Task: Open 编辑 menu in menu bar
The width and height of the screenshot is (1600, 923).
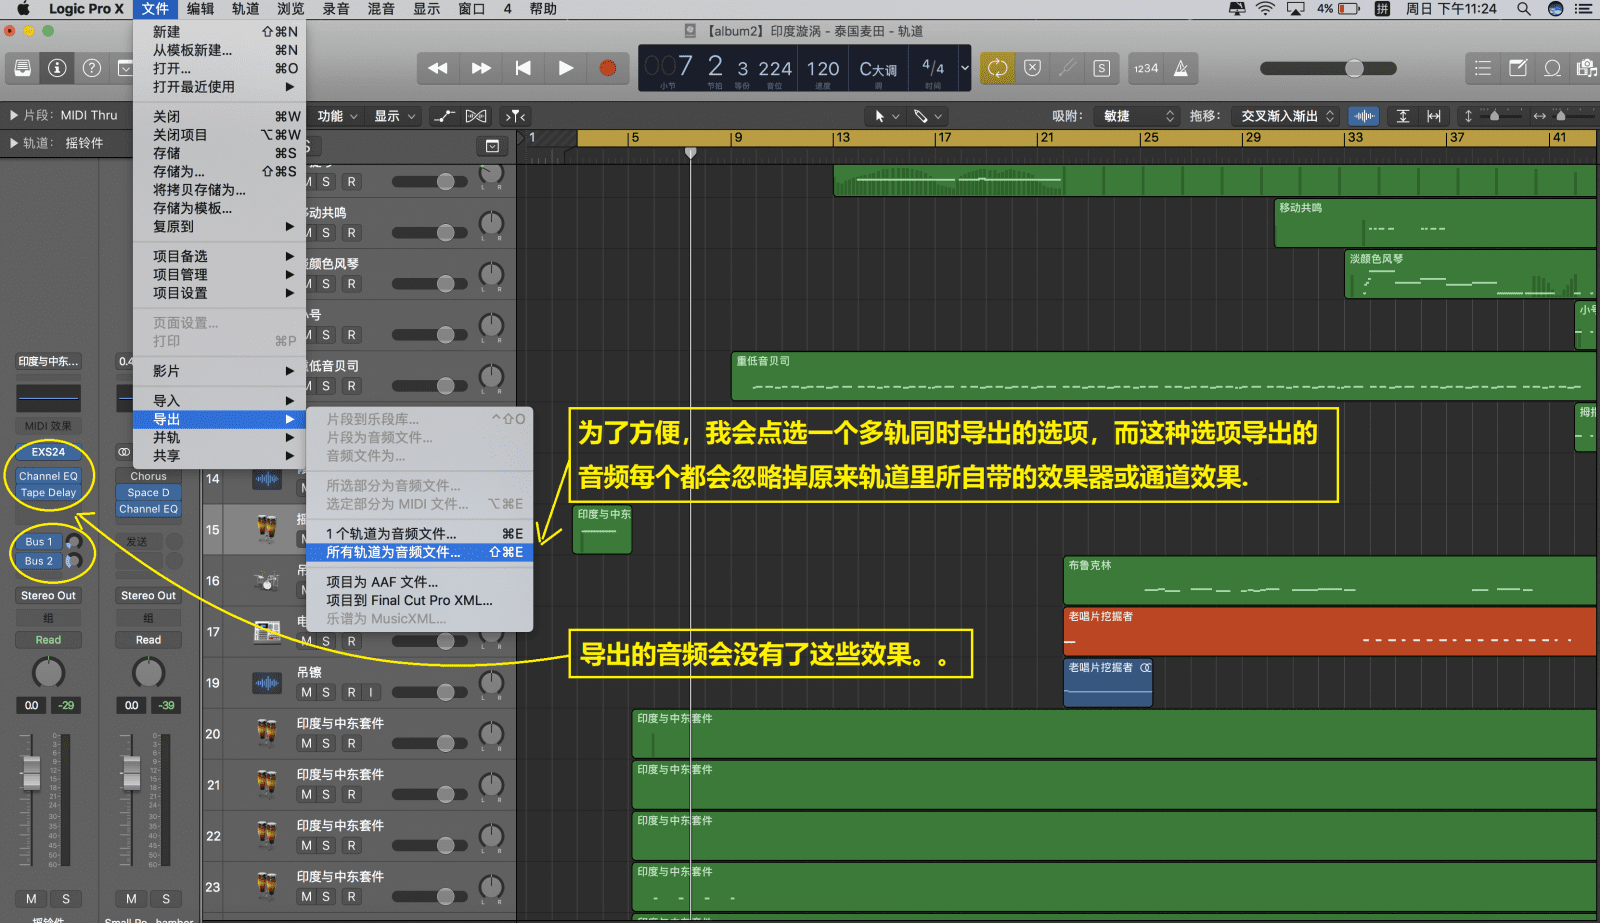Action: [200, 9]
